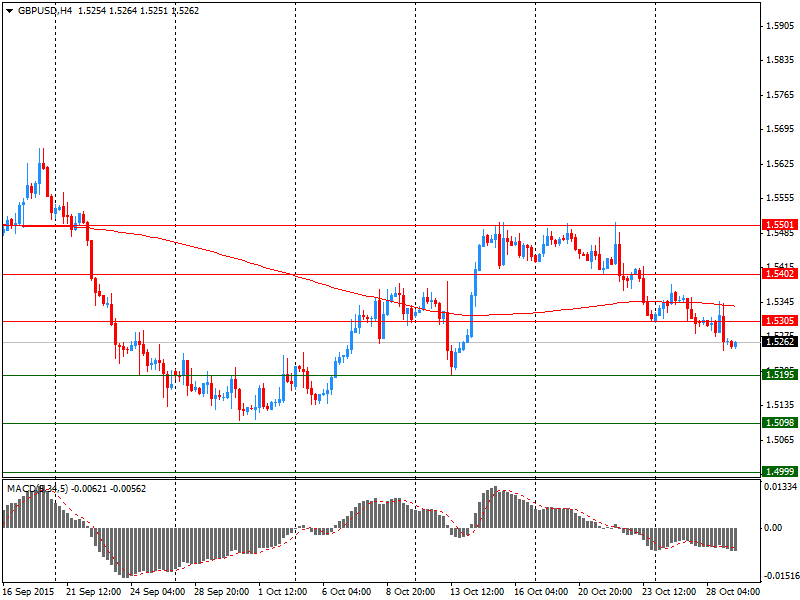Click the 24 Sep 04:00 time label

pyautogui.click(x=158, y=592)
